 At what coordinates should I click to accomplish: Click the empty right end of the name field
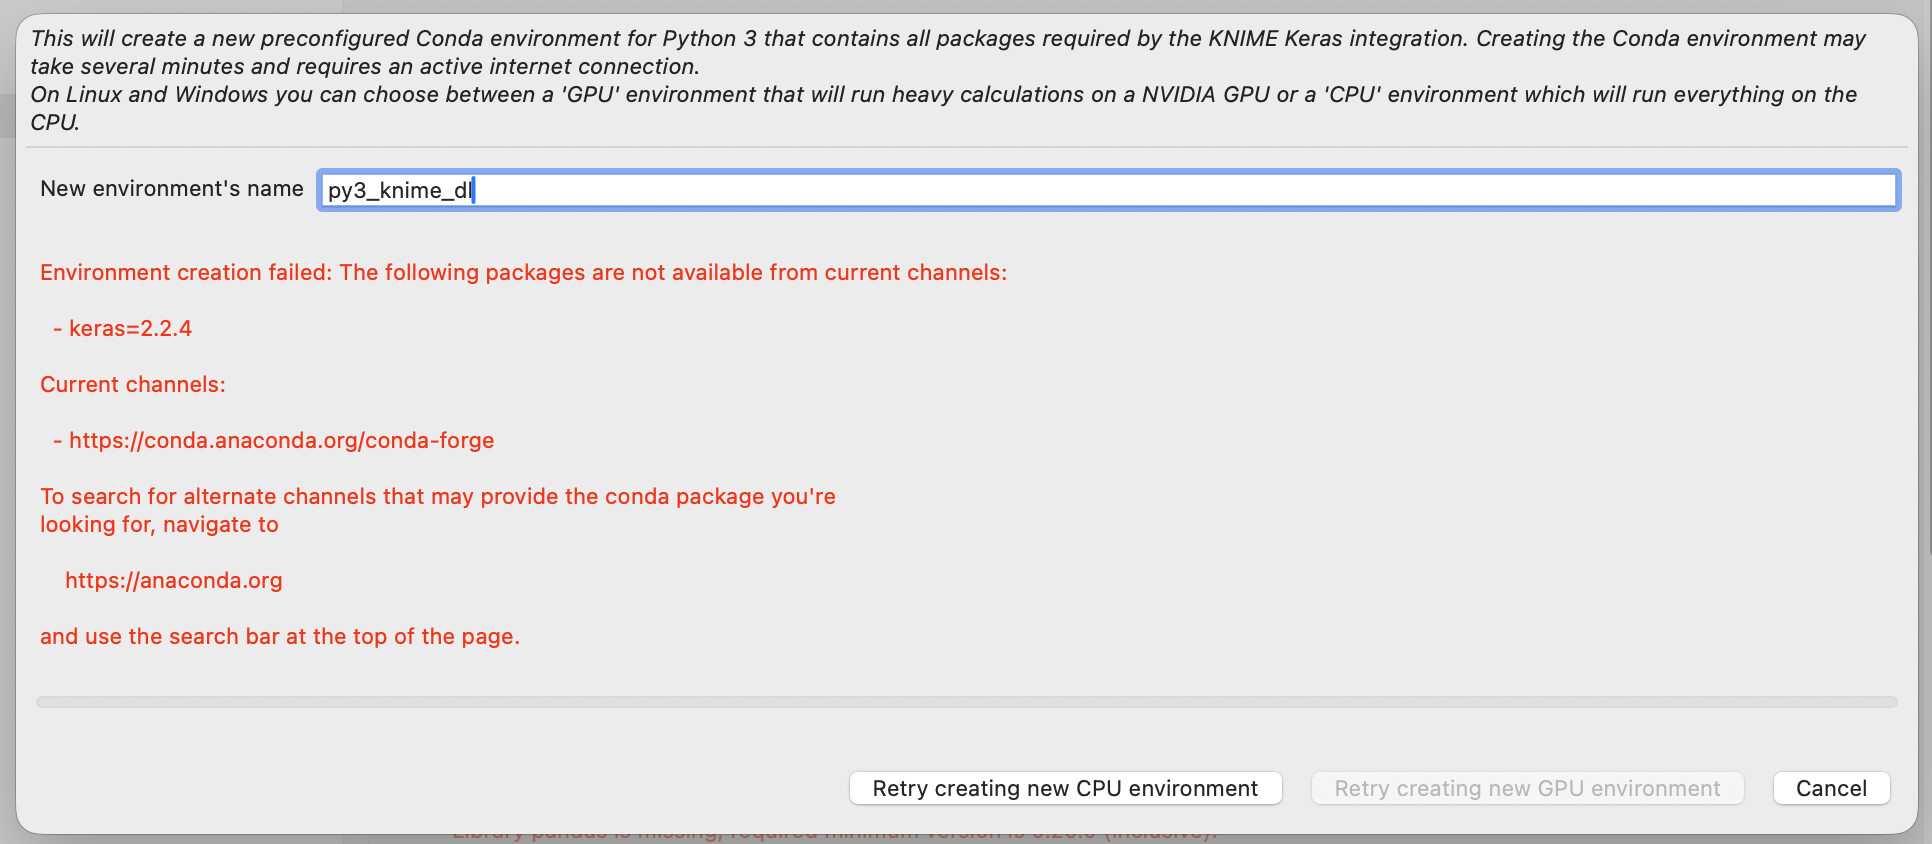1700,190
